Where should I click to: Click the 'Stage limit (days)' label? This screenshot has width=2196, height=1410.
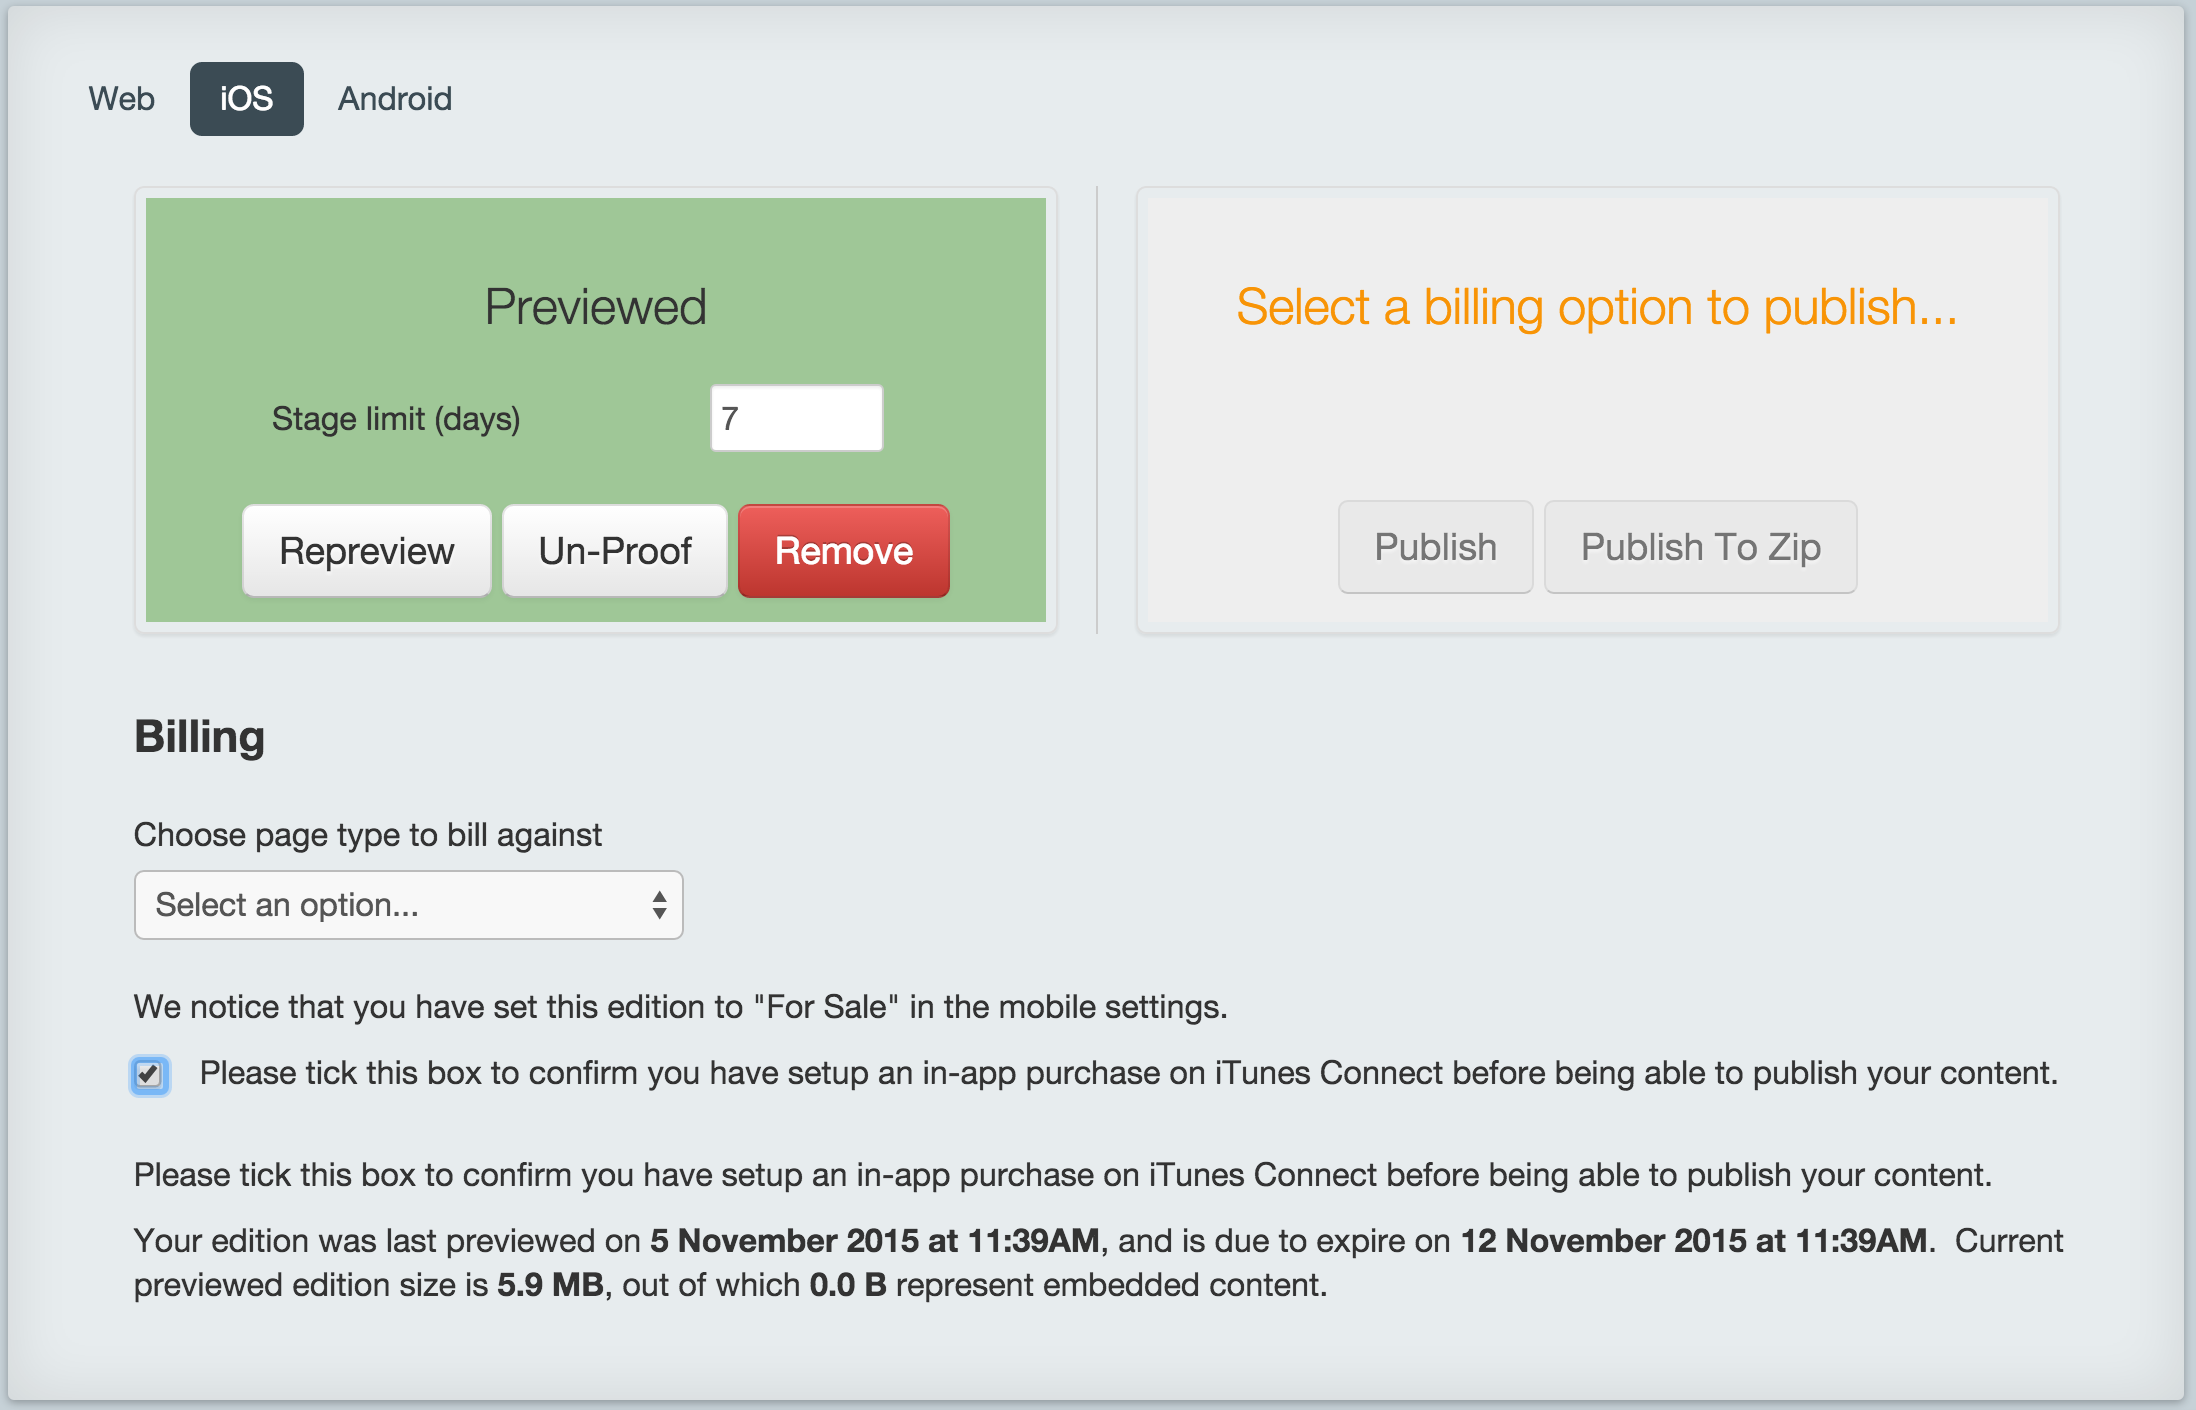coord(396,418)
